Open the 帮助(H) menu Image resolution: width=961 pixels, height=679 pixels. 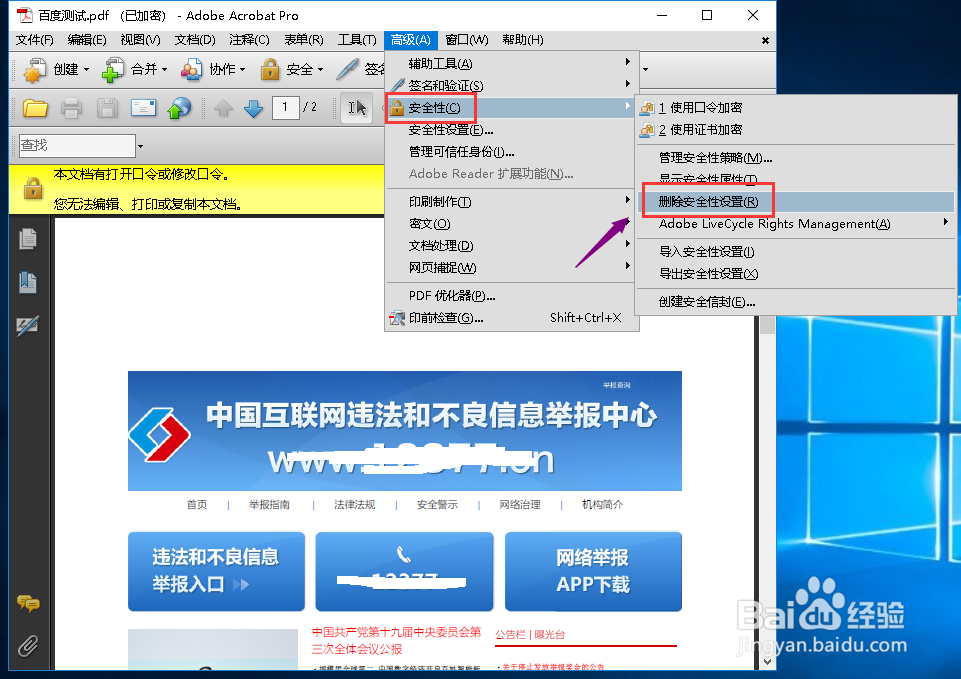522,40
